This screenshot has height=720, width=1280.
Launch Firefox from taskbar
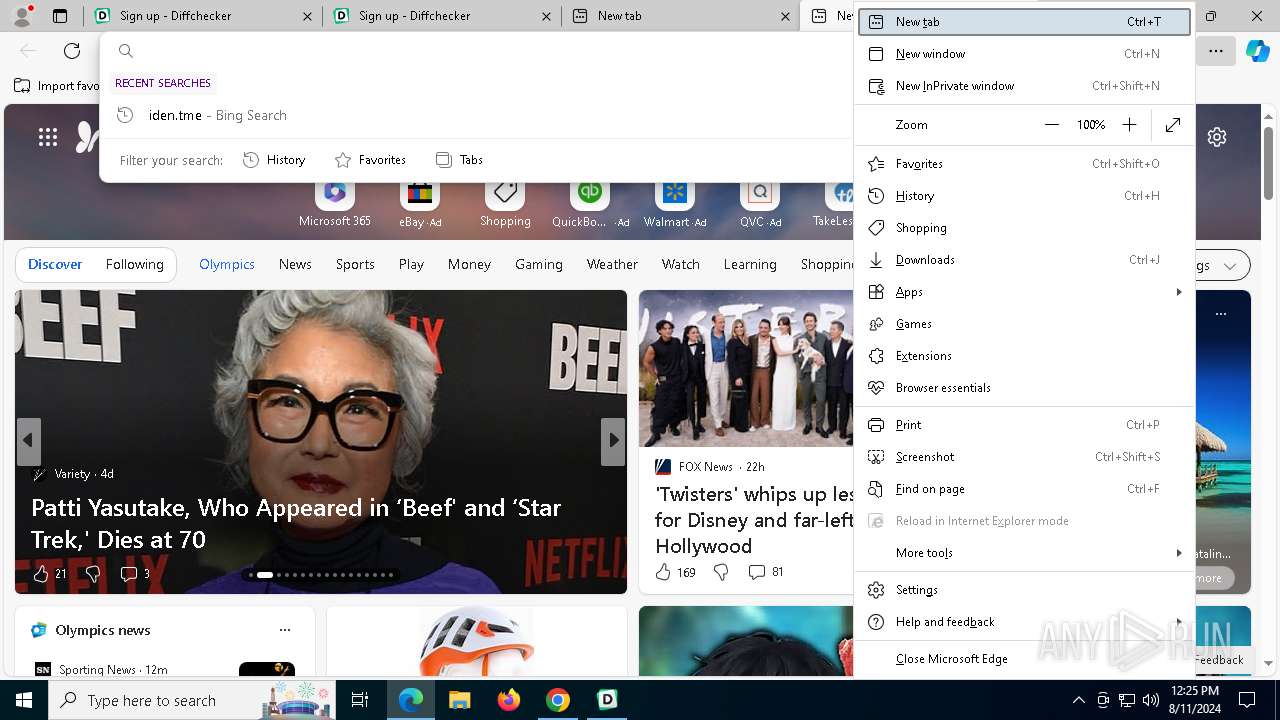pos(508,700)
